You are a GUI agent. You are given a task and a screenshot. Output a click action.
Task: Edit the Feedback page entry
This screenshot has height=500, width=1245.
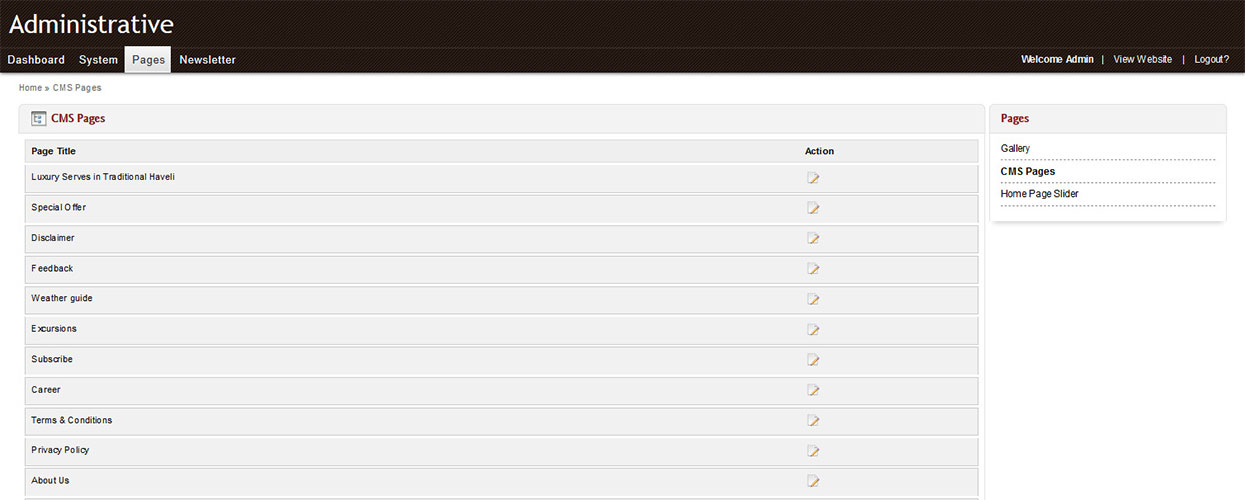click(x=814, y=269)
